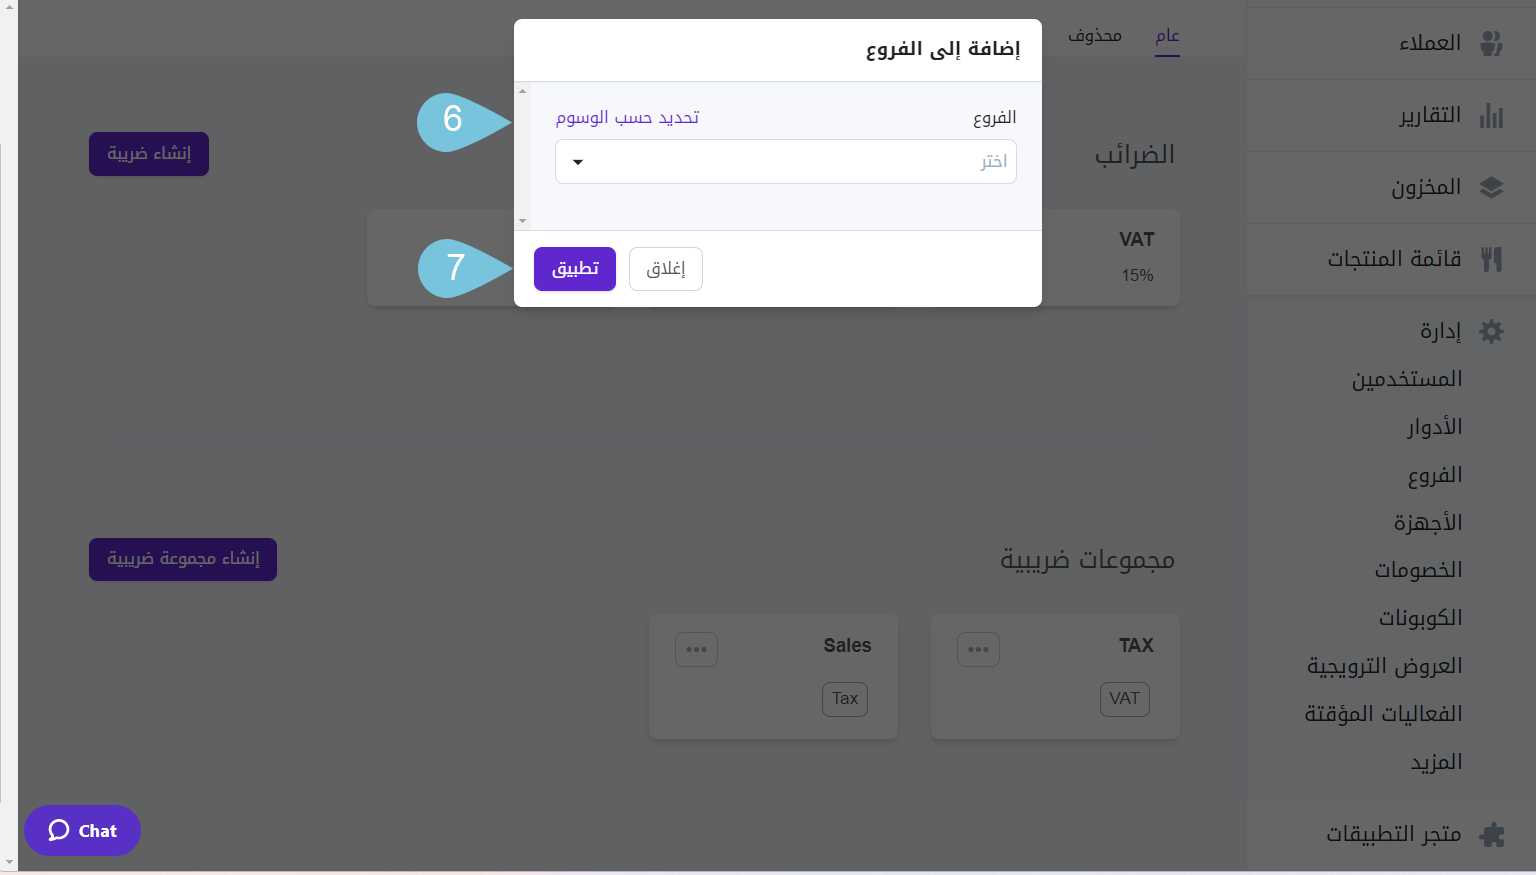Click the المخزون (inventory) layers icon

coord(1492,187)
